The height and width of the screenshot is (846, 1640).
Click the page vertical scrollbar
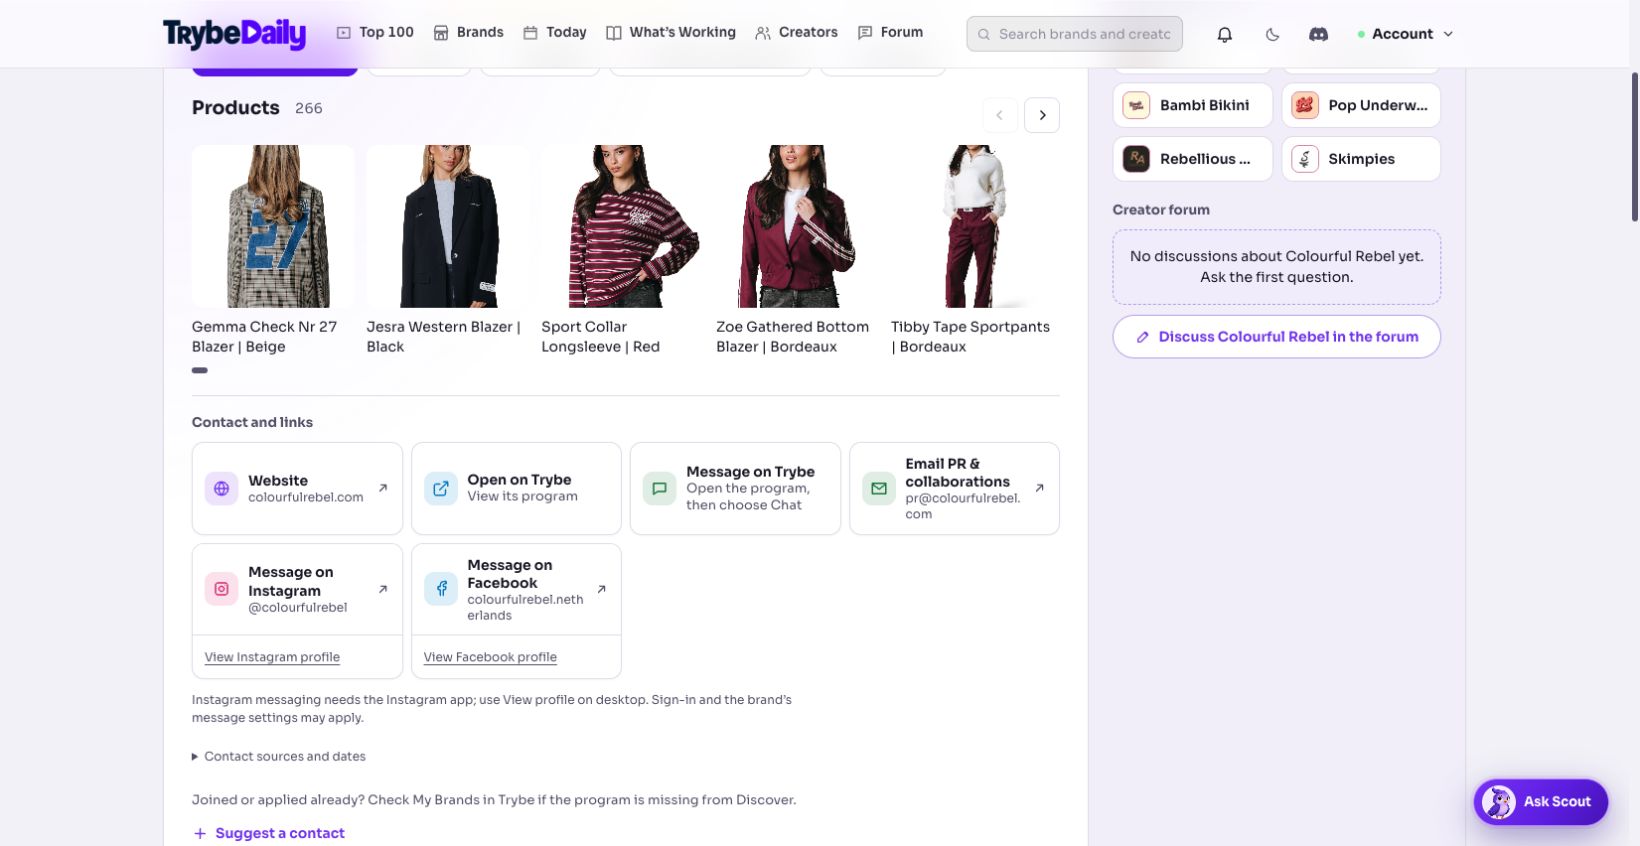1635,148
